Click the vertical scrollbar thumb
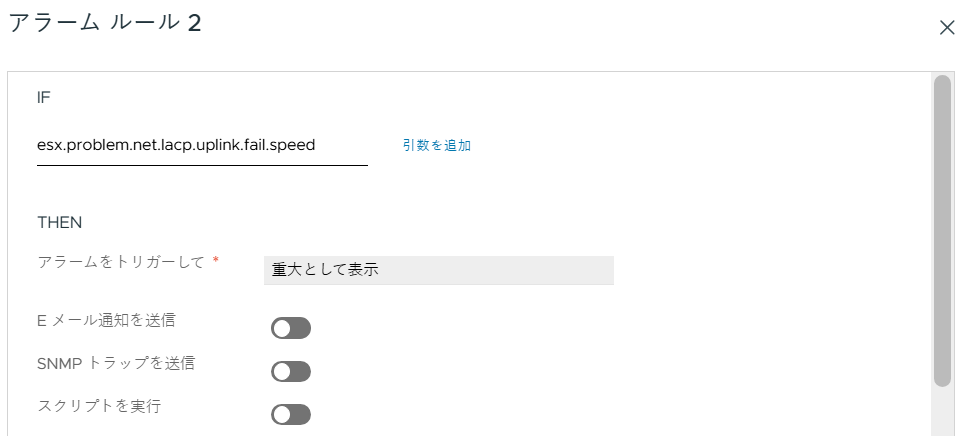The image size is (969, 436). pyautogui.click(x=941, y=230)
